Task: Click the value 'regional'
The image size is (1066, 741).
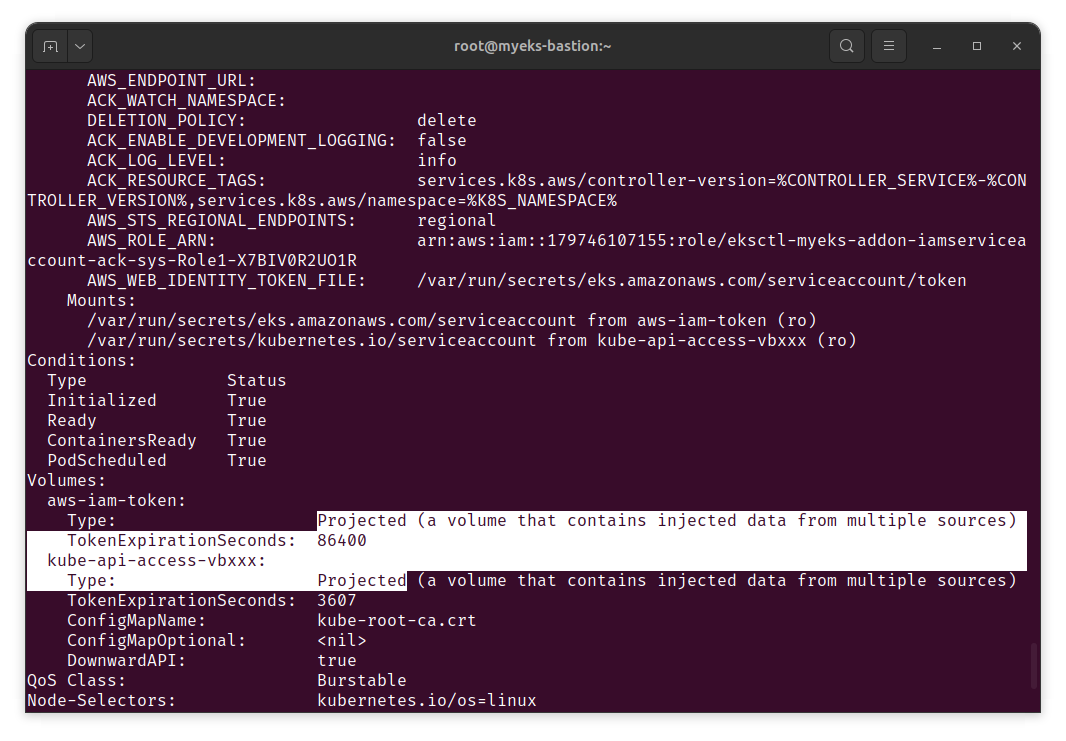Action: [x=457, y=221]
